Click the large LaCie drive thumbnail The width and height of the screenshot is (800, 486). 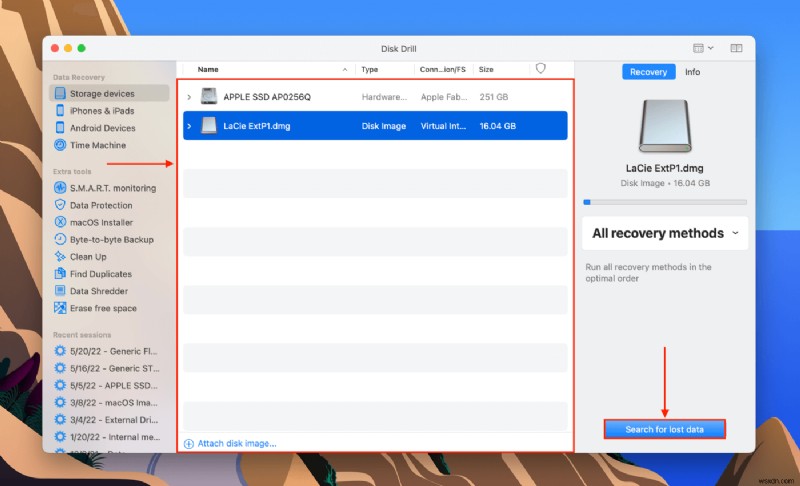665,126
